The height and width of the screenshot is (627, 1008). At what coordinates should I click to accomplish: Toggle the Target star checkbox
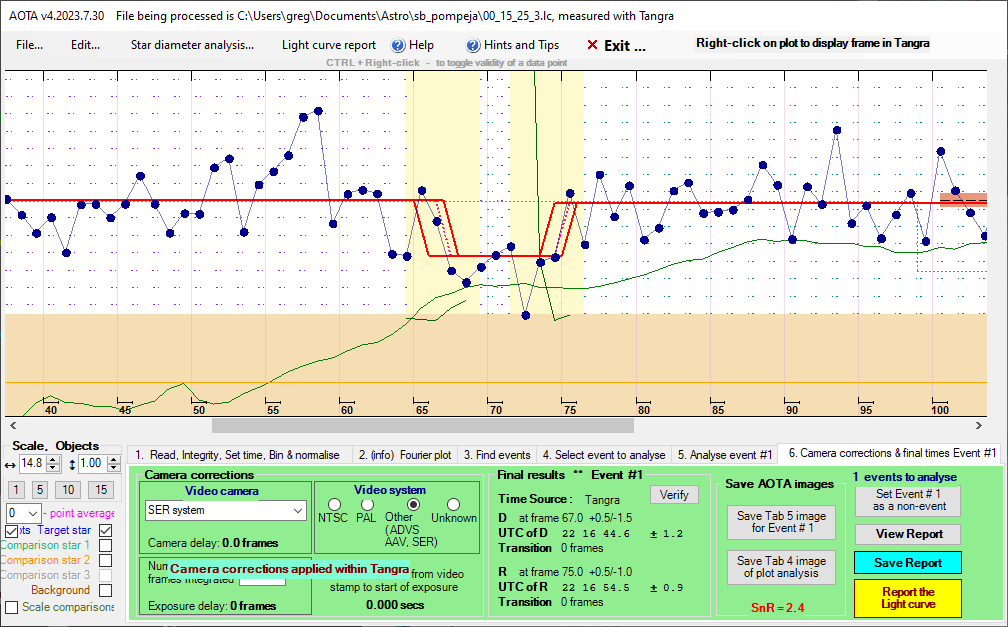(106, 530)
